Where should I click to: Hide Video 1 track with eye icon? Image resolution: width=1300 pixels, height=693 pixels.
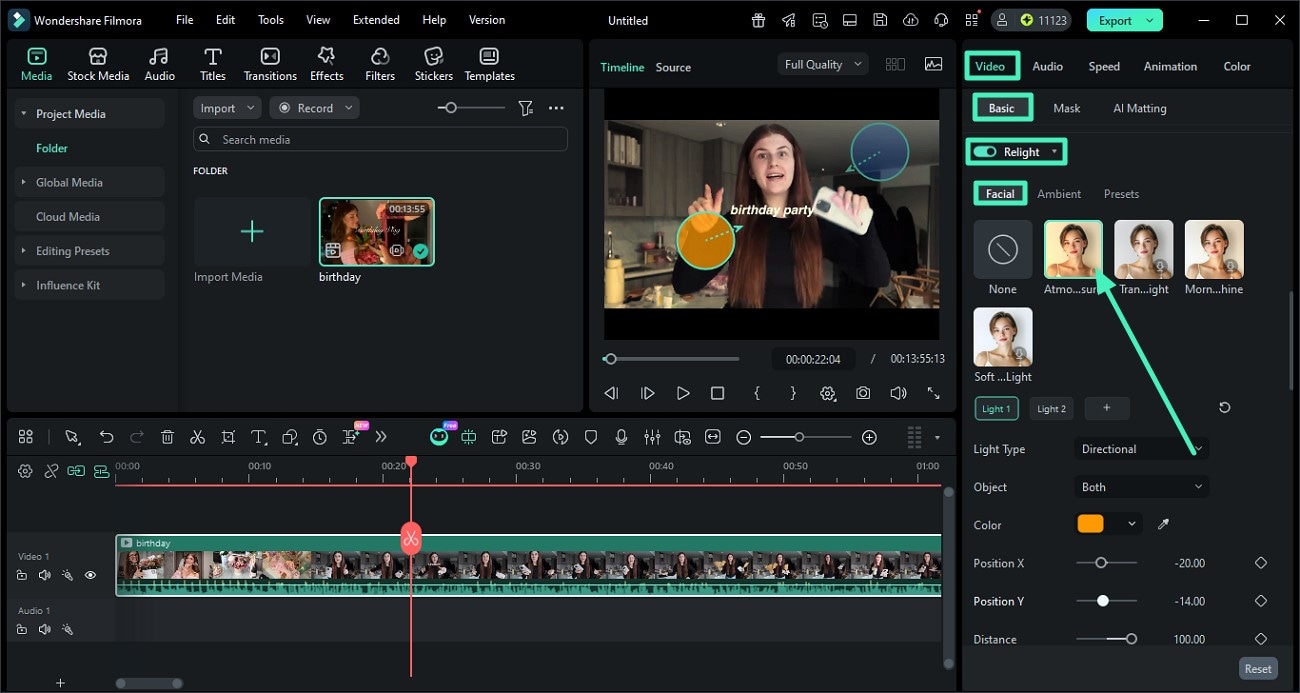click(x=90, y=575)
